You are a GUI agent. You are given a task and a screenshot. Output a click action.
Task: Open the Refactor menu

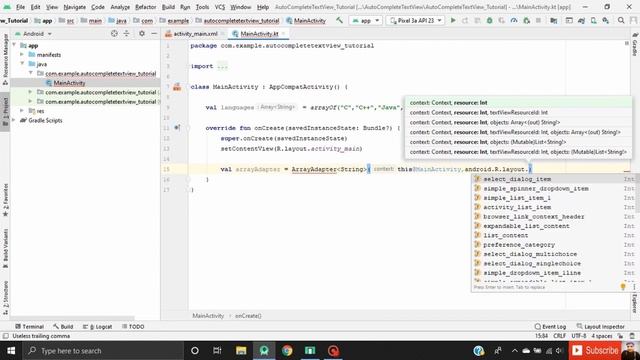click(x=146, y=7)
